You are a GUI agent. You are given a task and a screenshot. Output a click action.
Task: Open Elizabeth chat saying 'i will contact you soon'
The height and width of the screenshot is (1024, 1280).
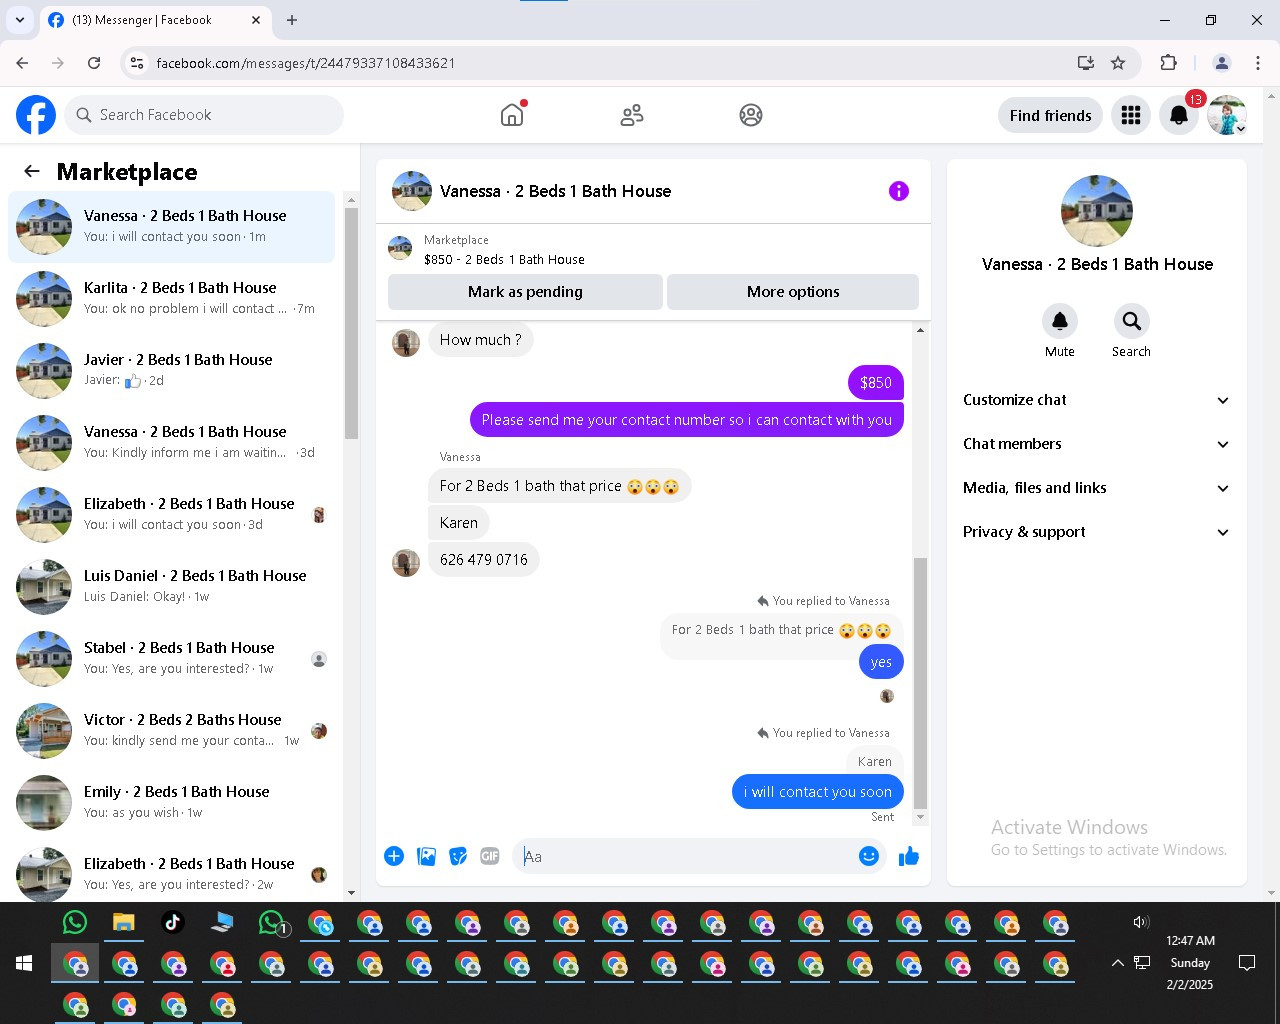(x=171, y=515)
